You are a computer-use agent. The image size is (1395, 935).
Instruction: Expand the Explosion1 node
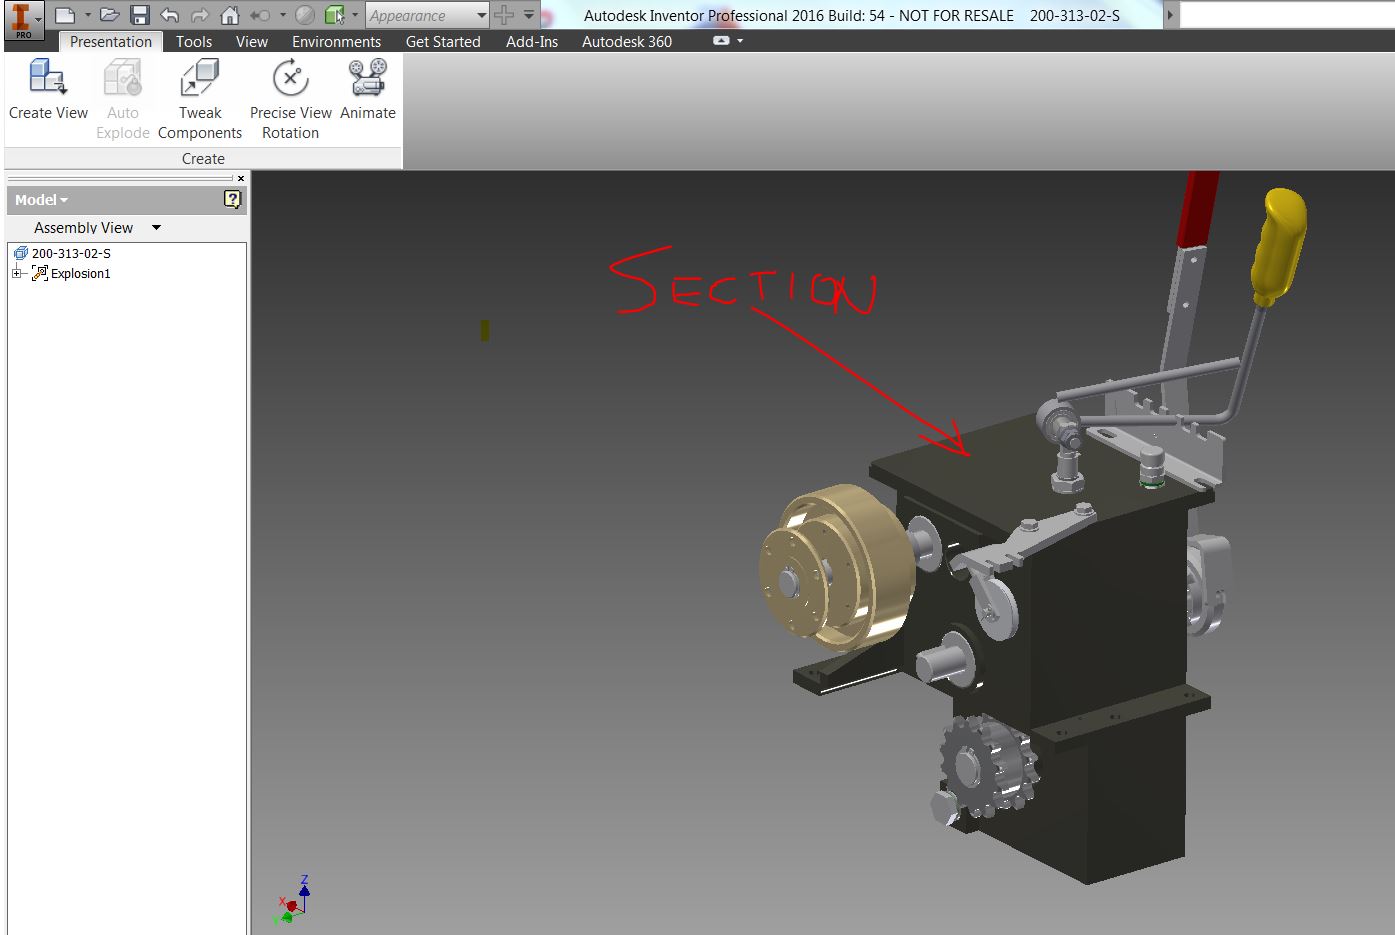coord(16,273)
